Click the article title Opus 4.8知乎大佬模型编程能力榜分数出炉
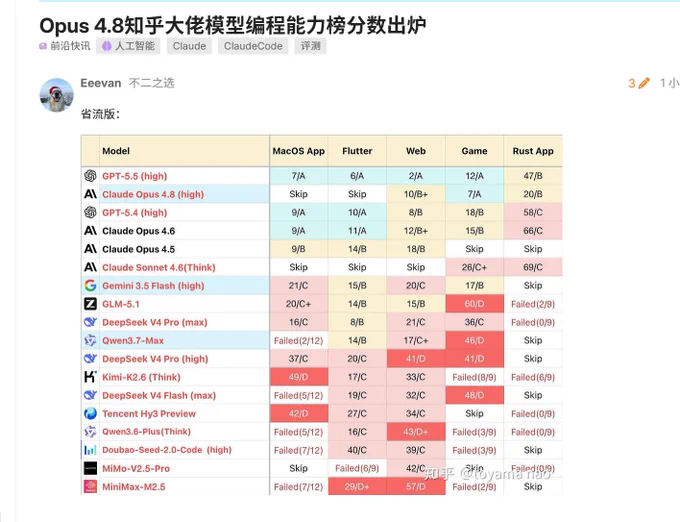 [x=232, y=25]
